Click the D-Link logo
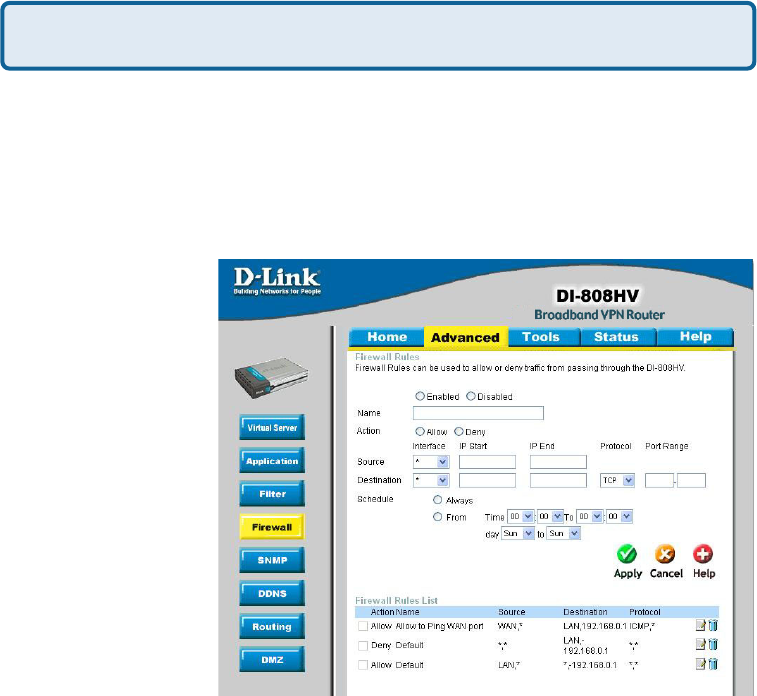This screenshot has width=757, height=696. pyautogui.click(x=277, y=281)
